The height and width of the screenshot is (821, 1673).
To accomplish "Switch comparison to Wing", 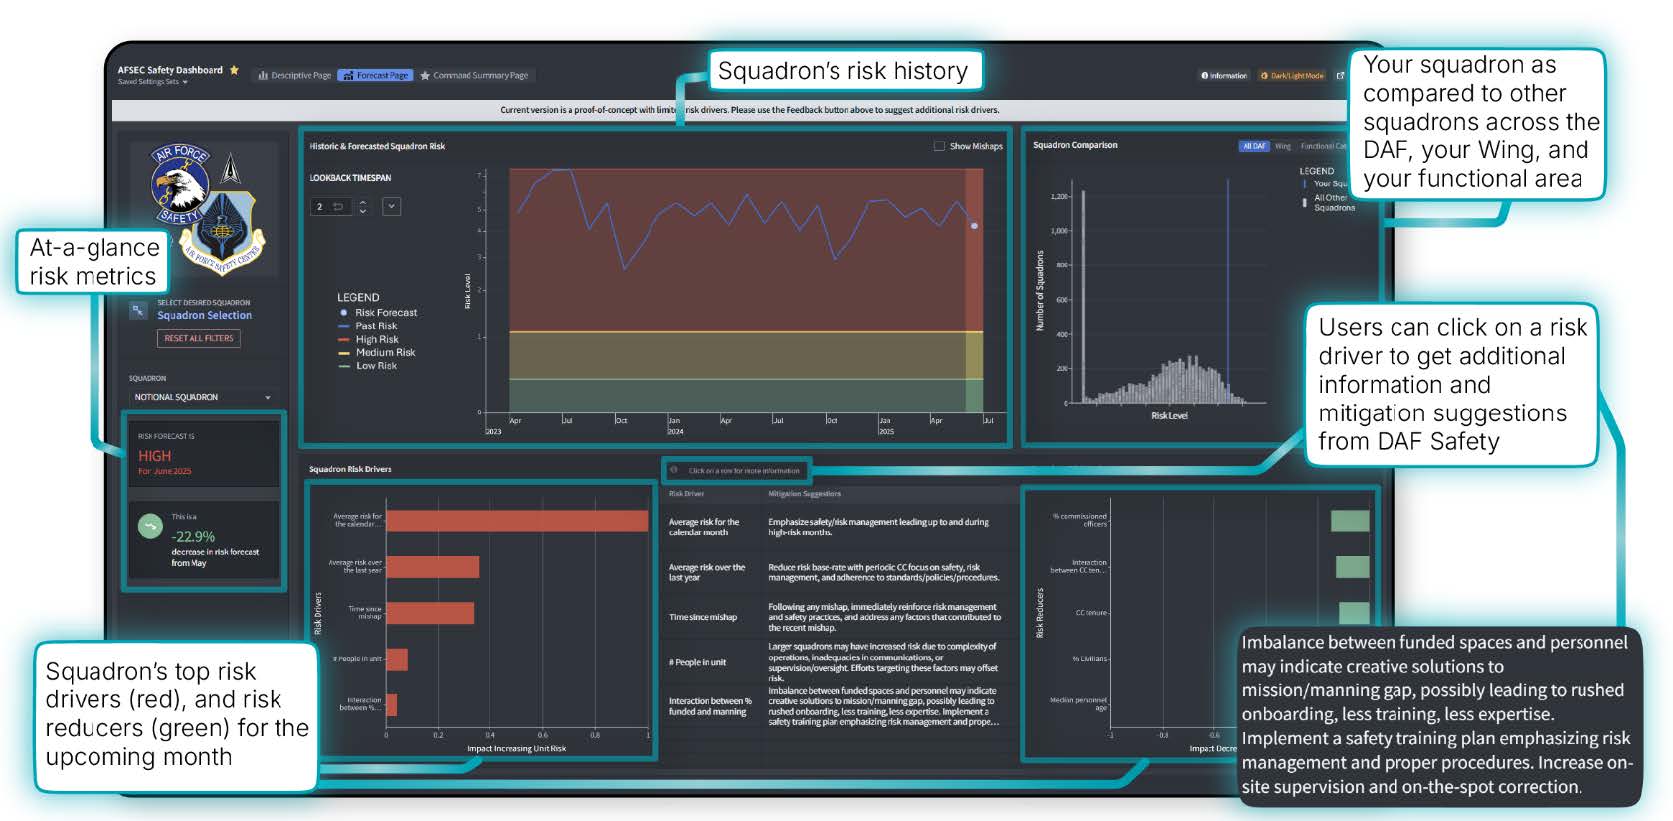I will [1282, 146].
